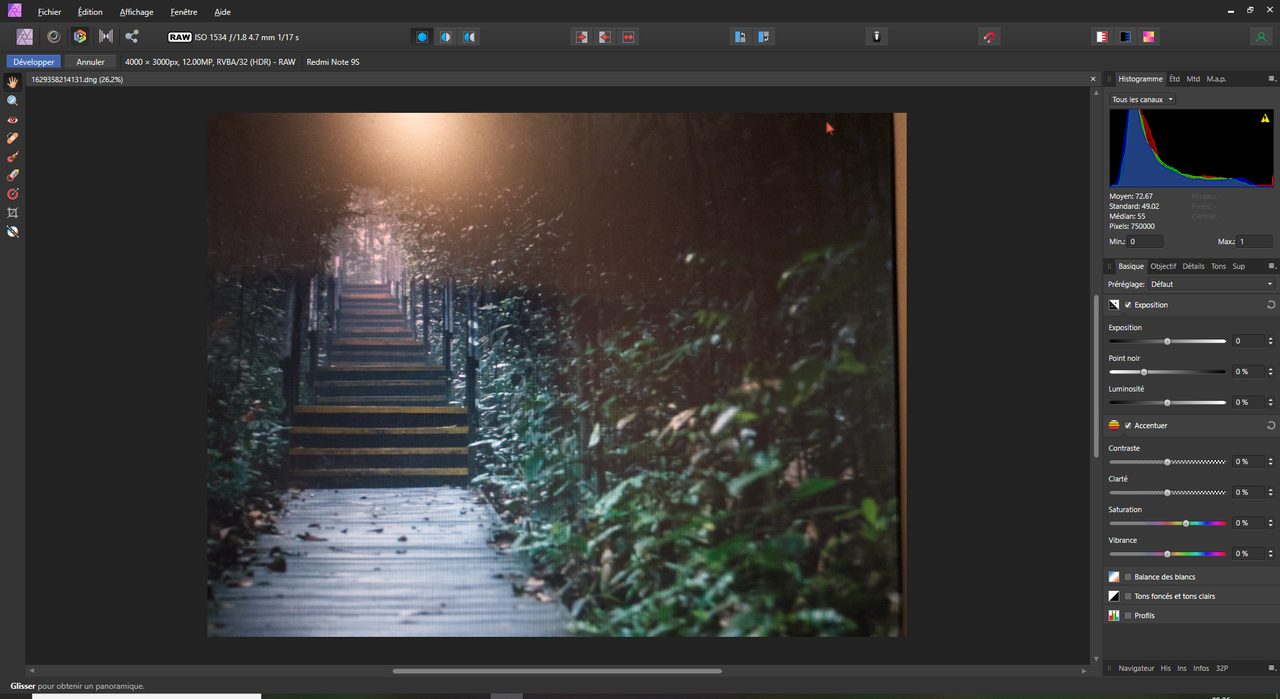Click the horizontal scrollbar under the canvas
The width and height of the screenshot is (1280, 699).
click(557, 671)
